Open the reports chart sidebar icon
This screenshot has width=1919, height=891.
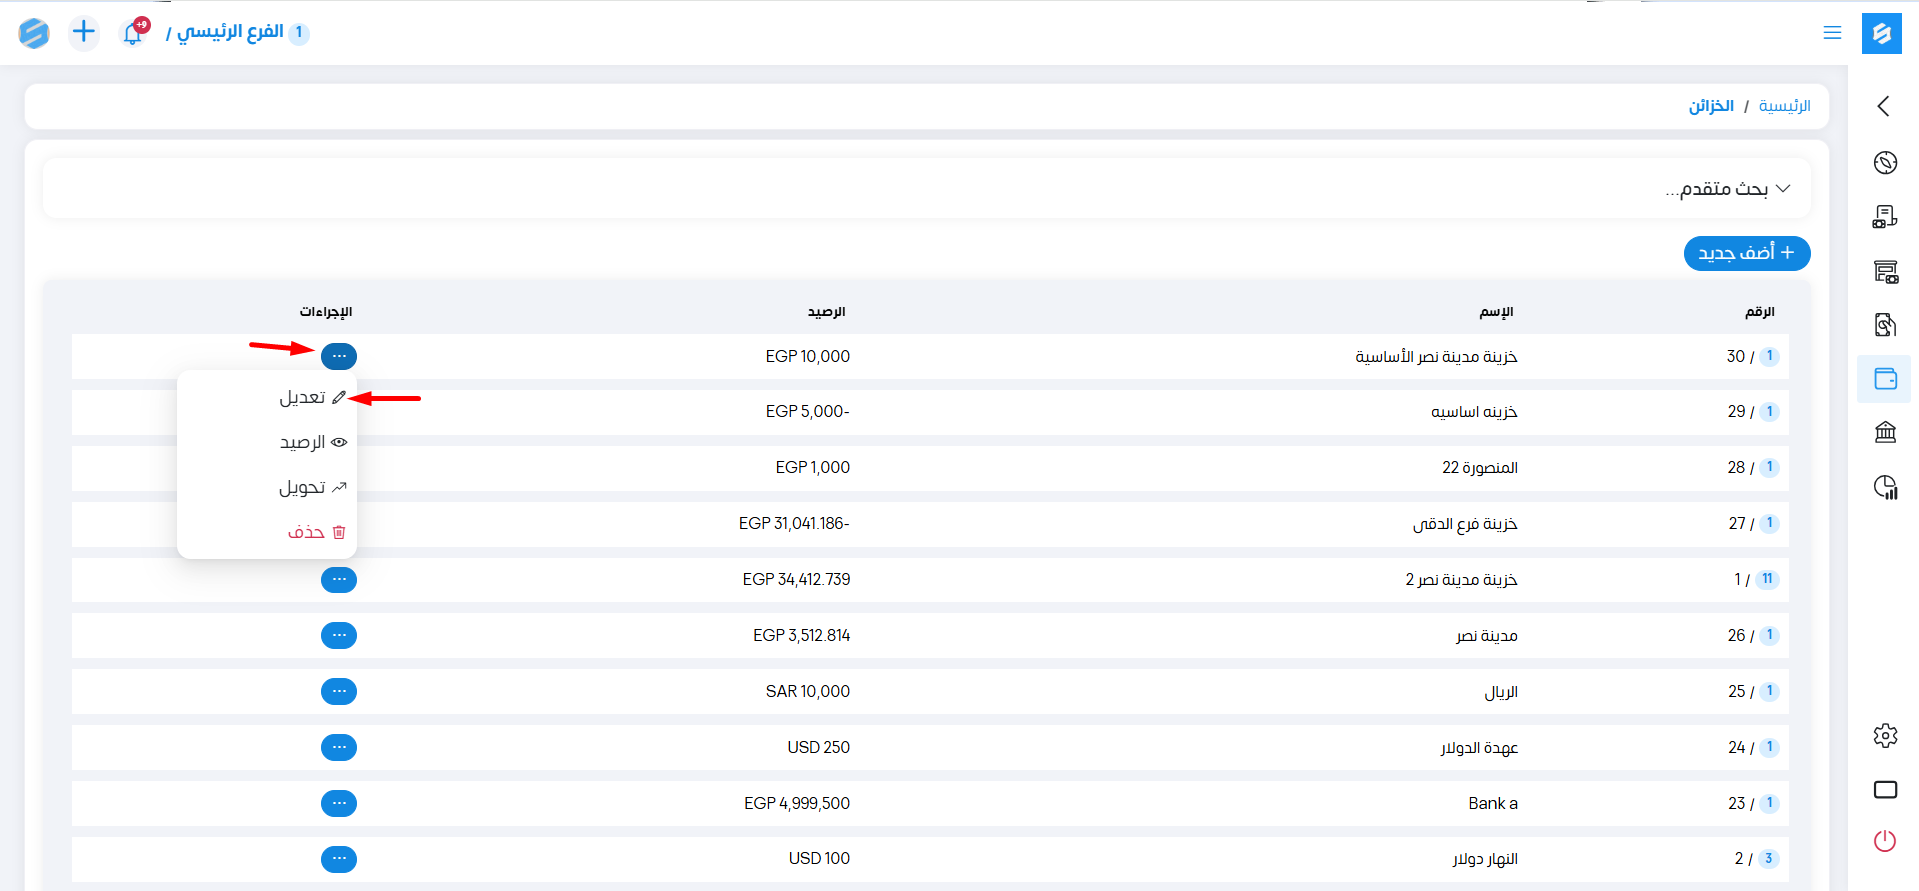point(1885,487)
